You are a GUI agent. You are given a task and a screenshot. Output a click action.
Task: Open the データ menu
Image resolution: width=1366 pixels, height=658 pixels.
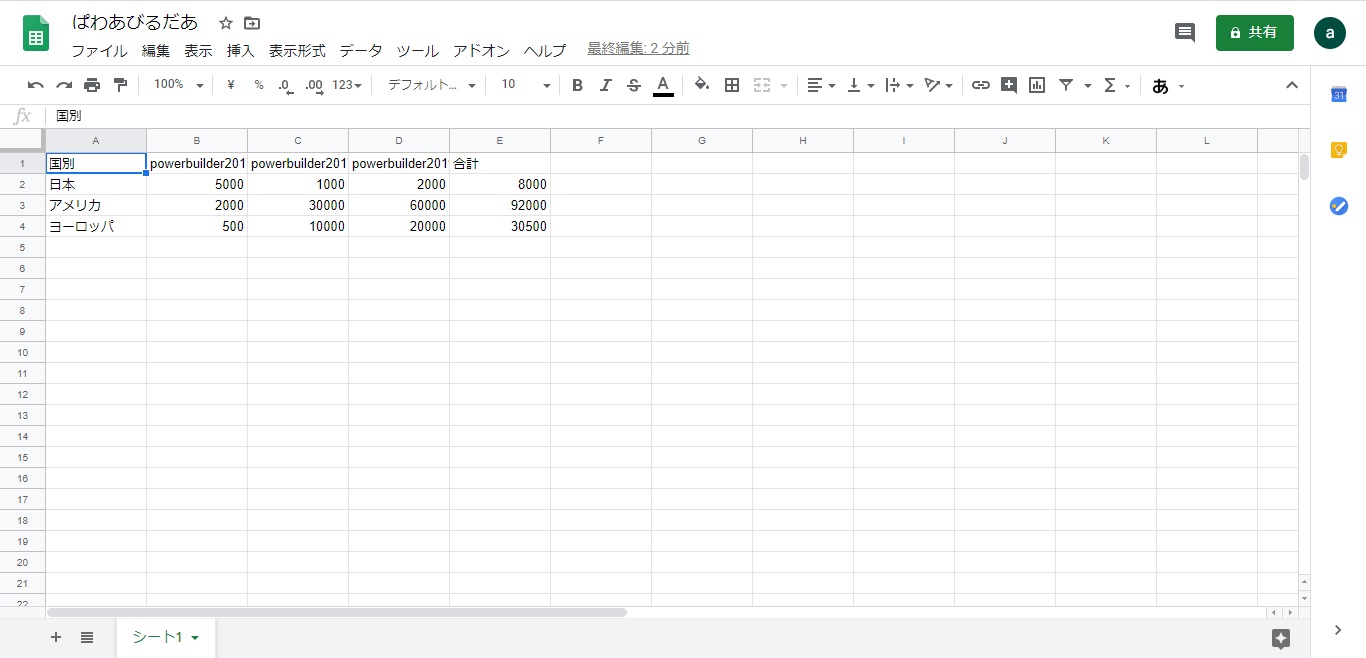360,50
